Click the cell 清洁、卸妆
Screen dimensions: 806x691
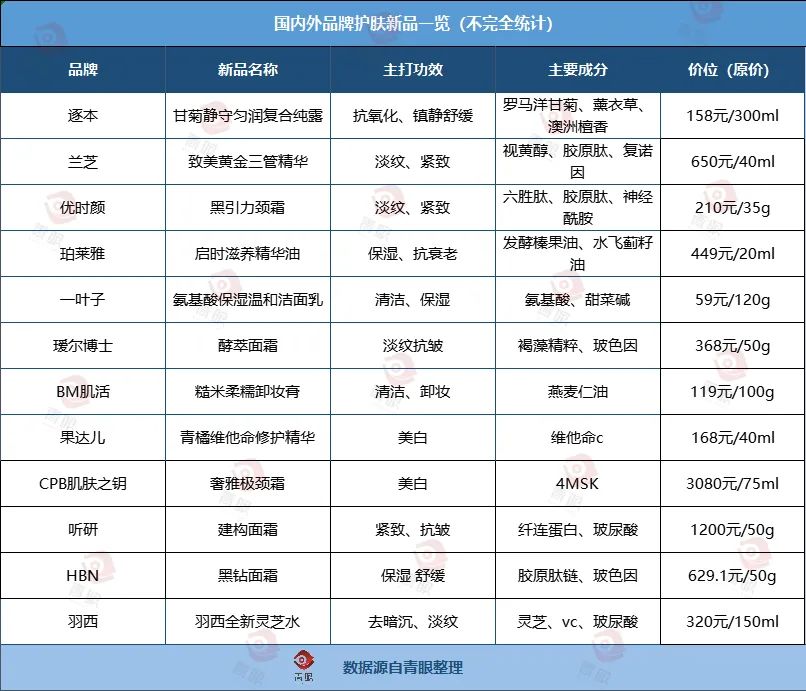tap(413, 392)
